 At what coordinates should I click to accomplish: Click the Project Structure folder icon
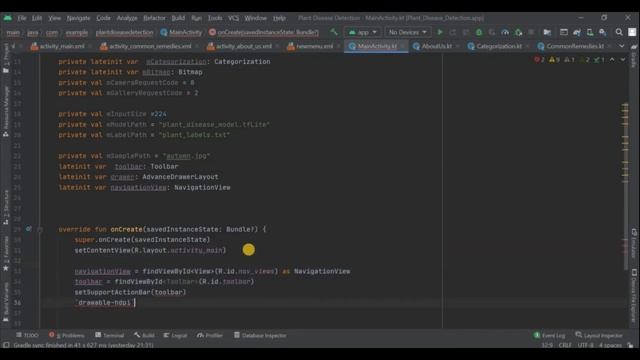(547, 32)
